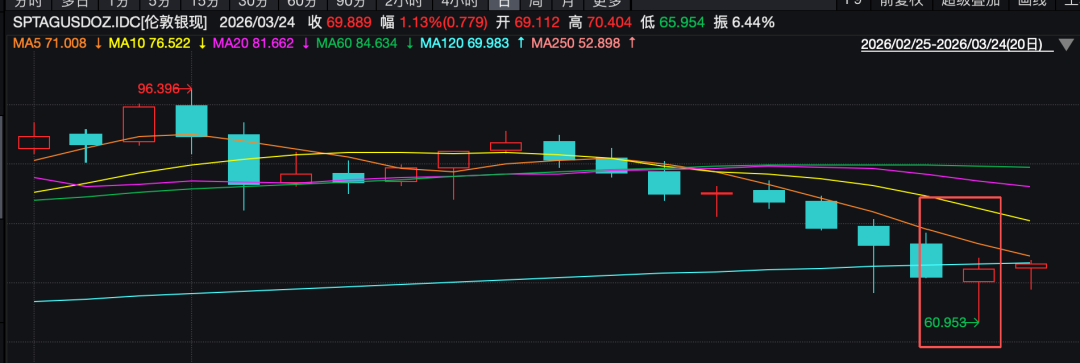1080x363 pixels.
Task: Click the opening price 69.112
Action: pyautogui.click(x=537, y=22)
